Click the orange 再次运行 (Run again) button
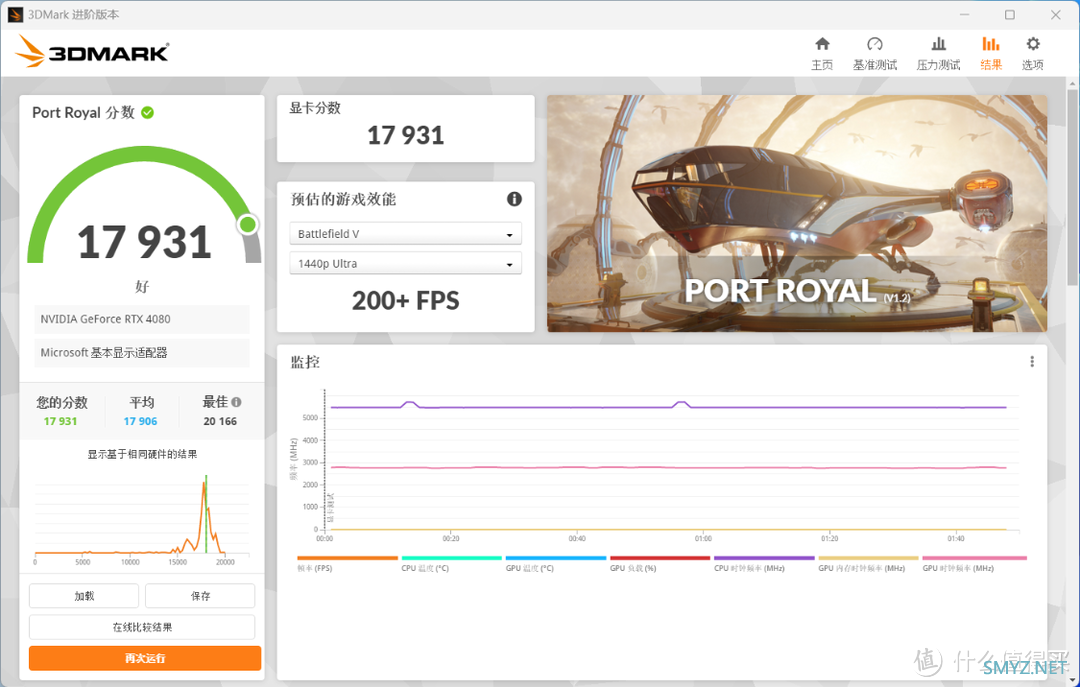Viewport: 1080px width, 687px height. click(145, 658)
